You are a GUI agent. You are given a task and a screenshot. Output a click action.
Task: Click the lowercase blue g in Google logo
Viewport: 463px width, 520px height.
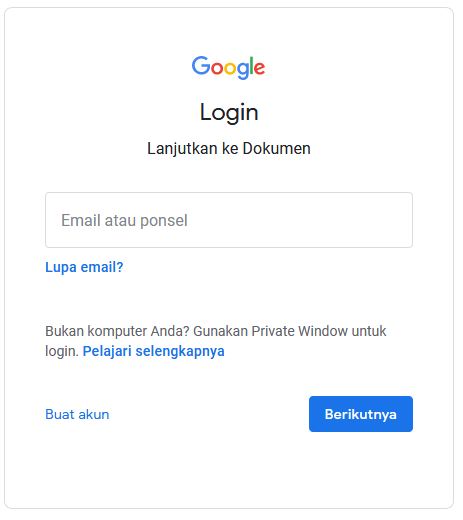pyautogui.click(x=243, y=70)
